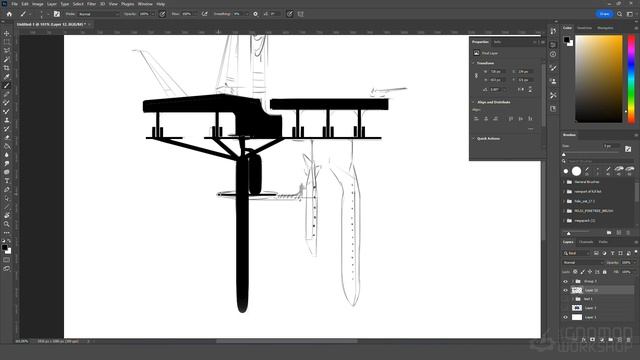This screenshot has width=640, height=360.
Task: Click the horizontal canvas scrollbar
Action: coord(287,341)
